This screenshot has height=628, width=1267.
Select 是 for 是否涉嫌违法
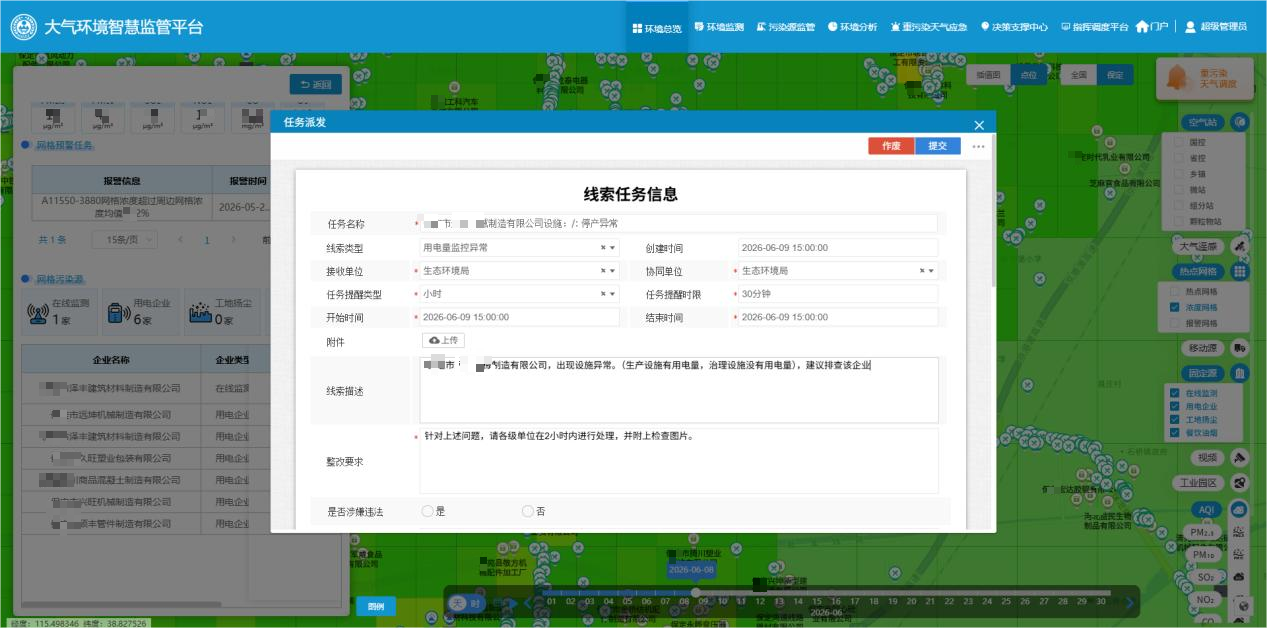pyautogui.click(x=427, y=511)
